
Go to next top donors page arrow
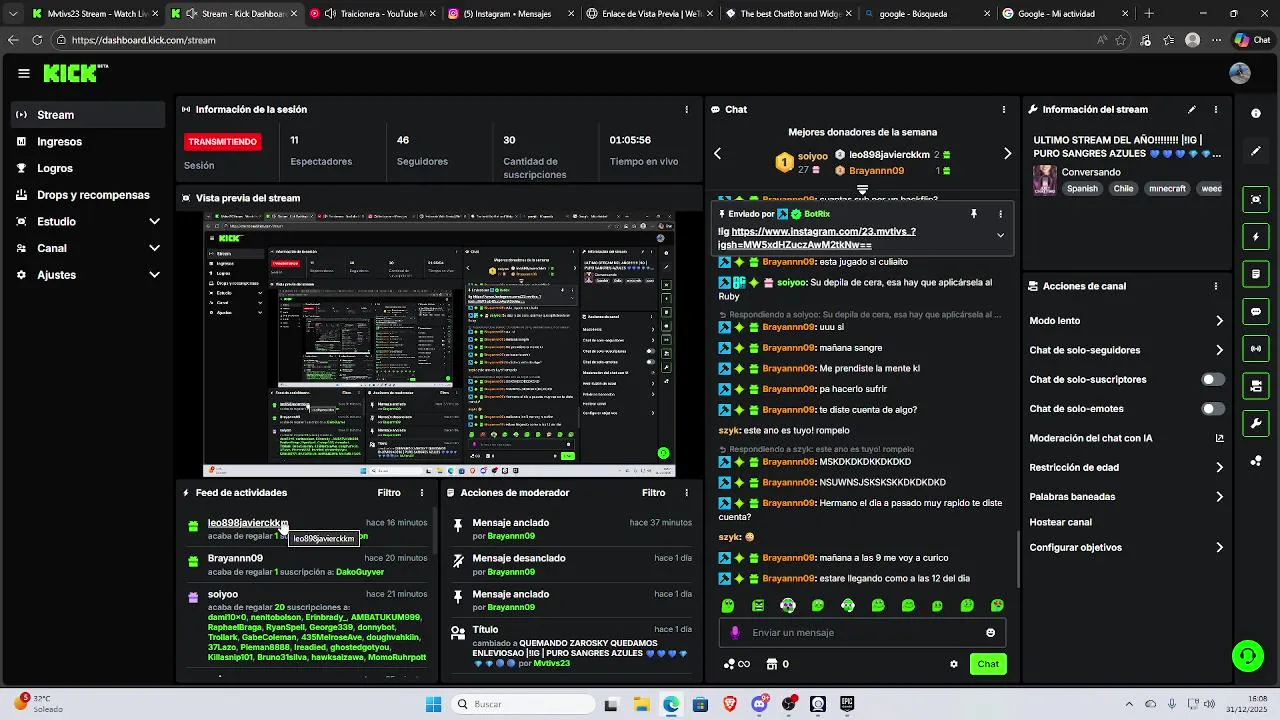click(1007, 154)
